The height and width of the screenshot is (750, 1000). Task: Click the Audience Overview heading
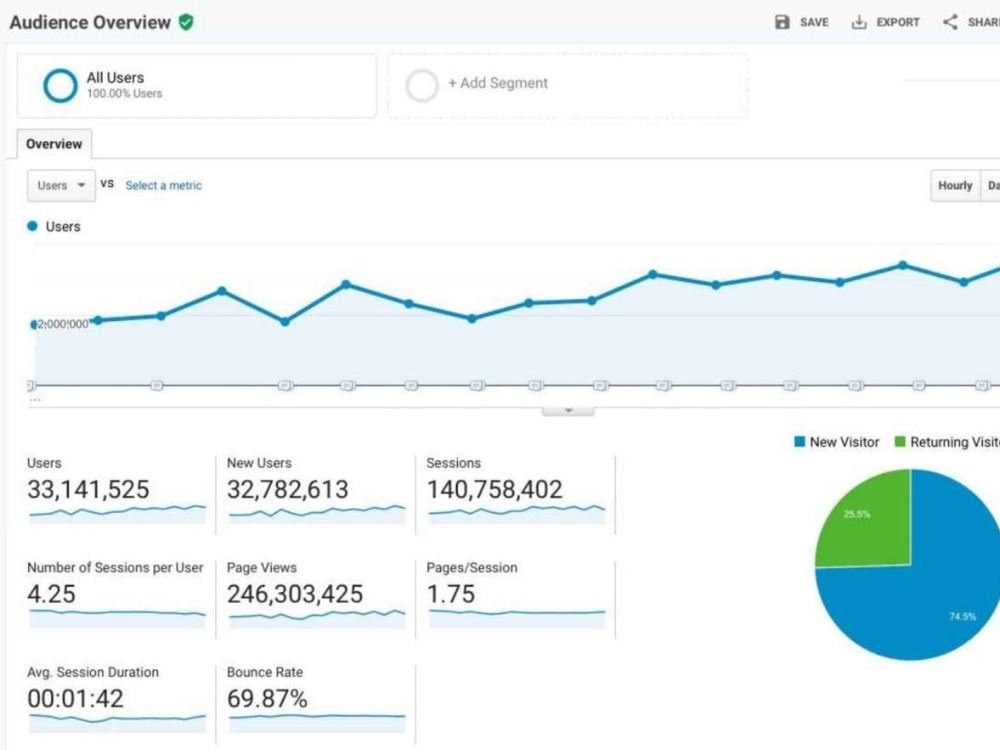click(90, 22)
